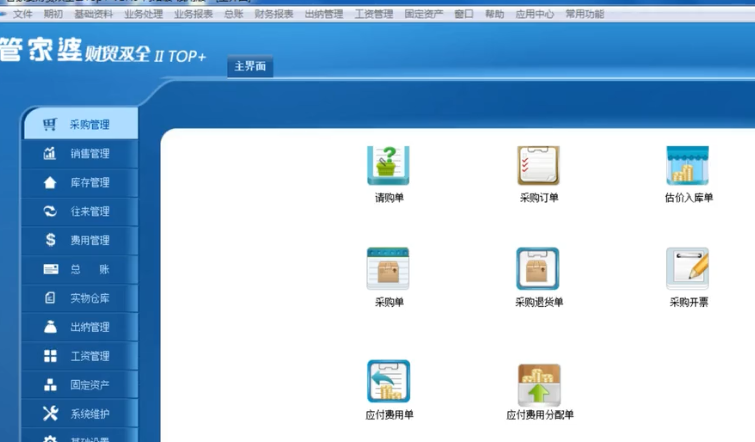755x442 pixels.
Task: Open the 采购订单 purchase order icon
Action: click(x=538, y=166)
